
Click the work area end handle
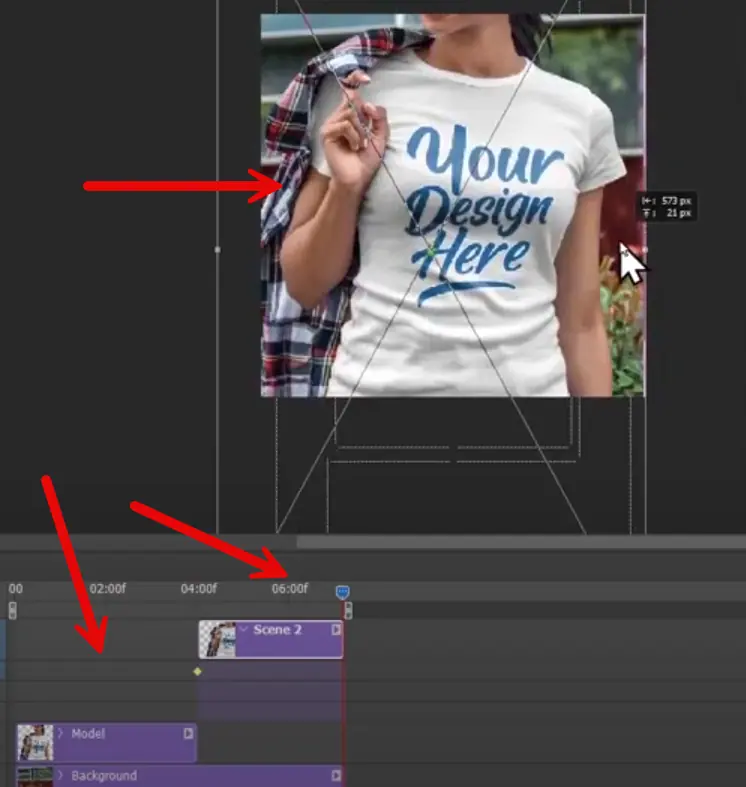(x=348, y=610)
